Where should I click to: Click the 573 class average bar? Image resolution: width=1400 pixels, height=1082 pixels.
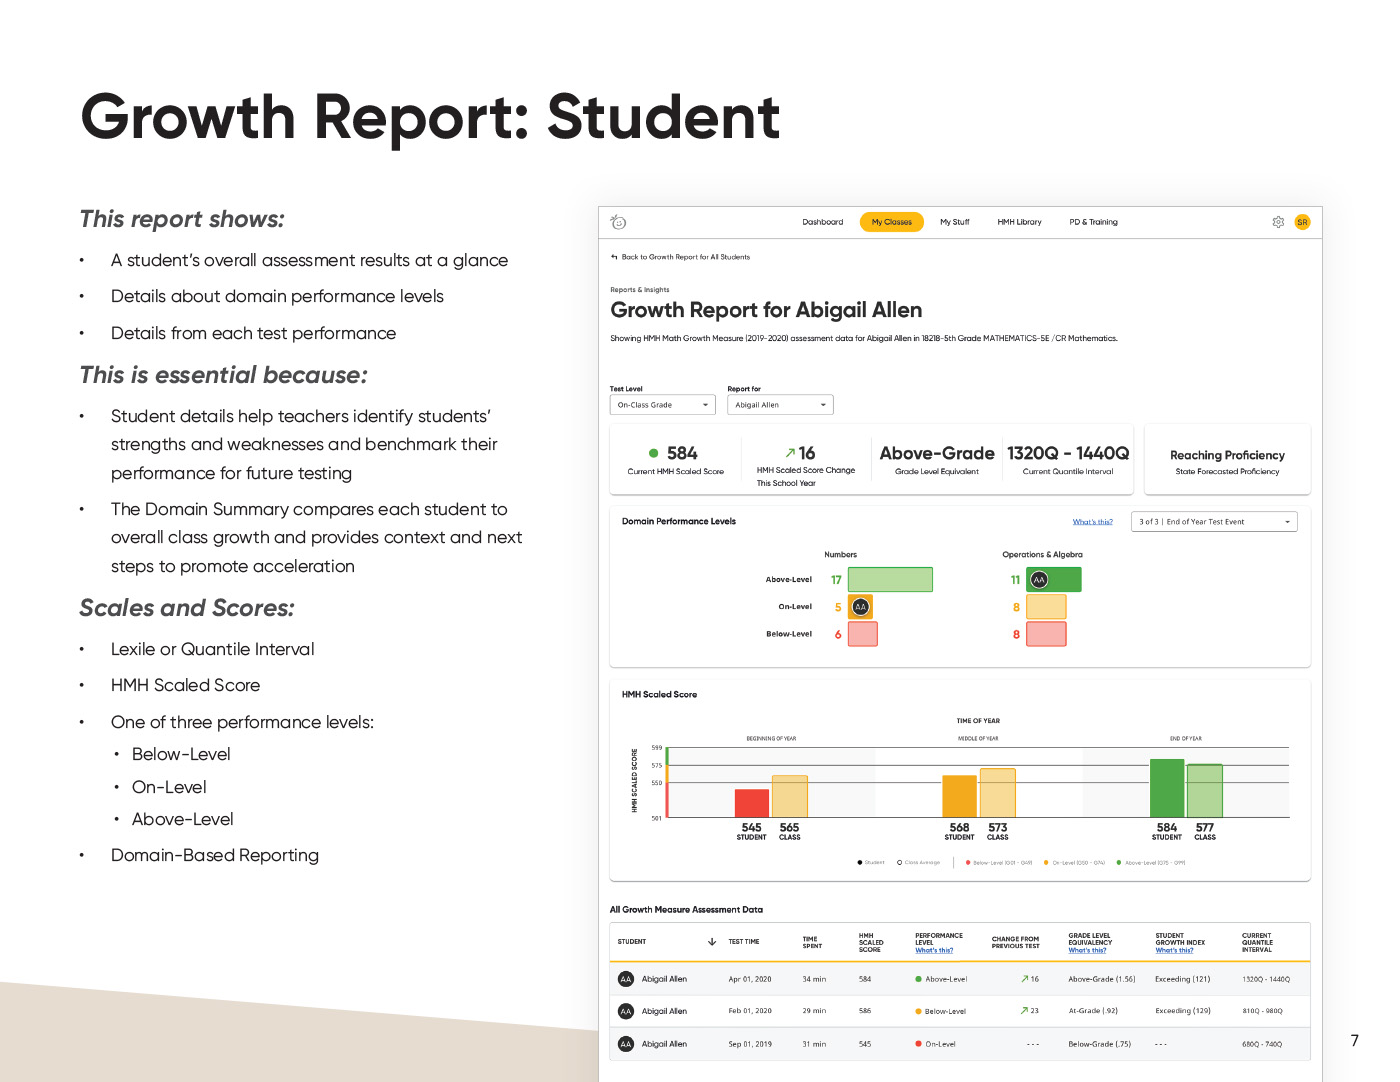[x=998, y=793]
